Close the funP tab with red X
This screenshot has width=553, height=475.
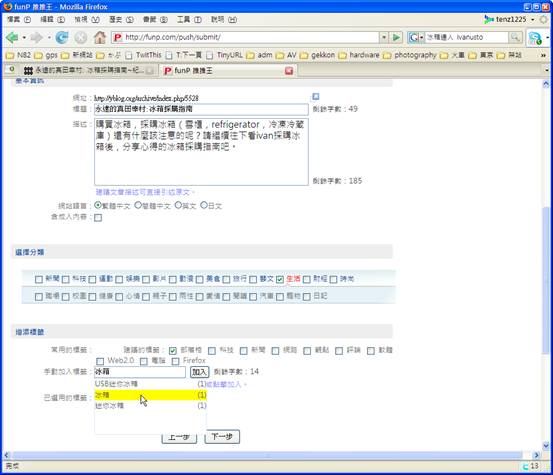click(x=289, y=71)
